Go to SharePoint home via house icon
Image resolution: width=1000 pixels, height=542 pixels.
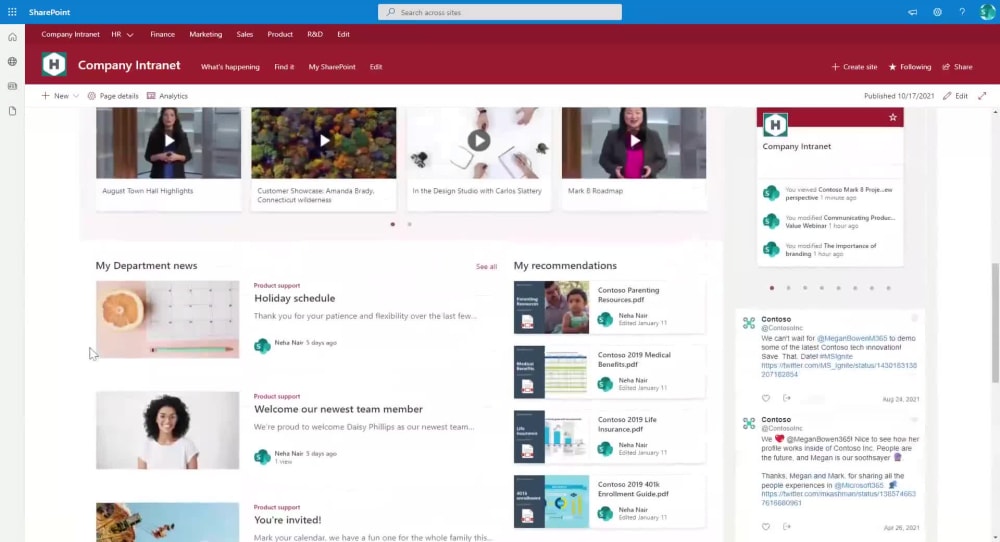(12, 37)
